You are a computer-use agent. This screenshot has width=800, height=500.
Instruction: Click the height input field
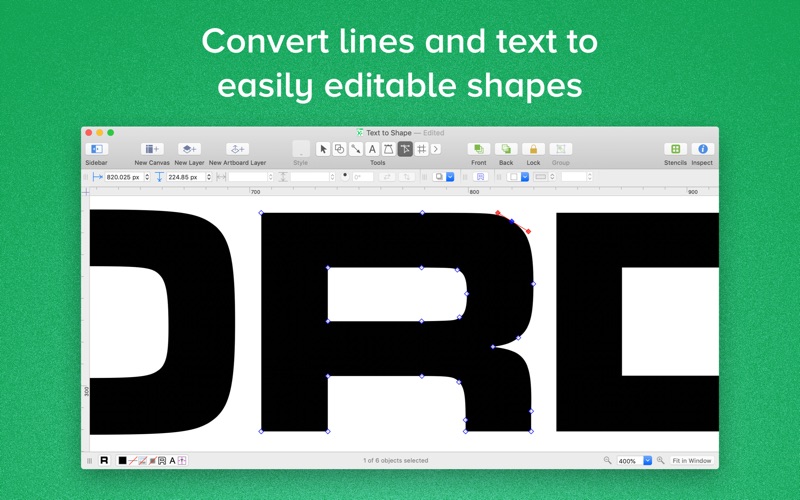310,177
